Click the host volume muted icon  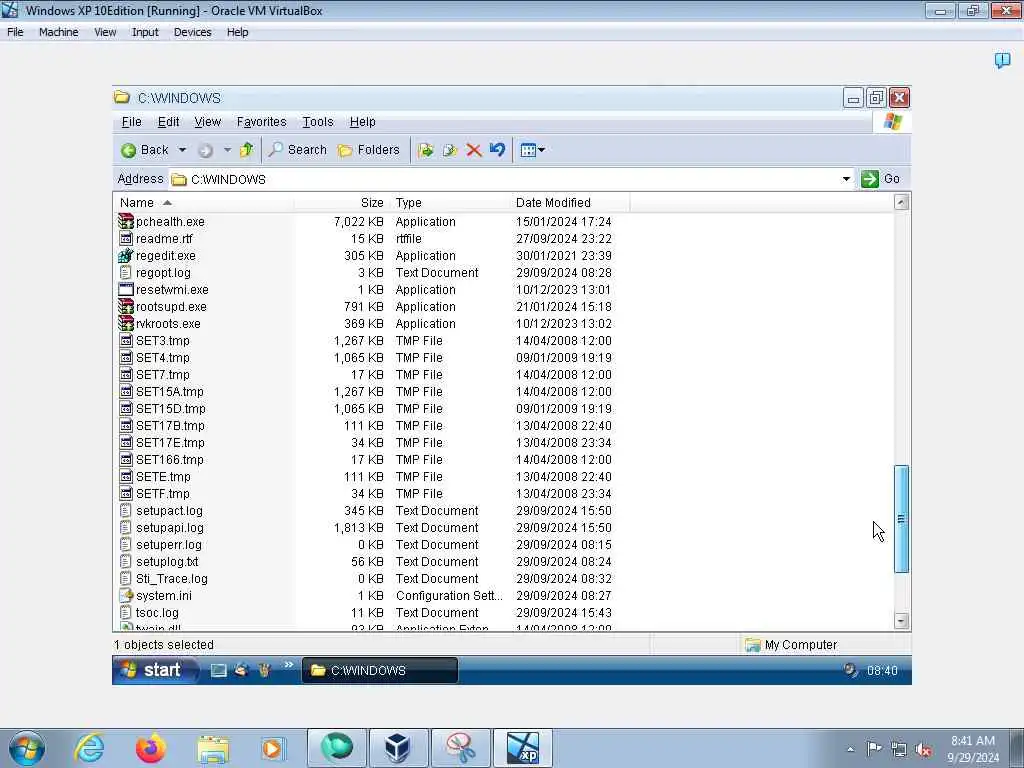pos(923,750)
